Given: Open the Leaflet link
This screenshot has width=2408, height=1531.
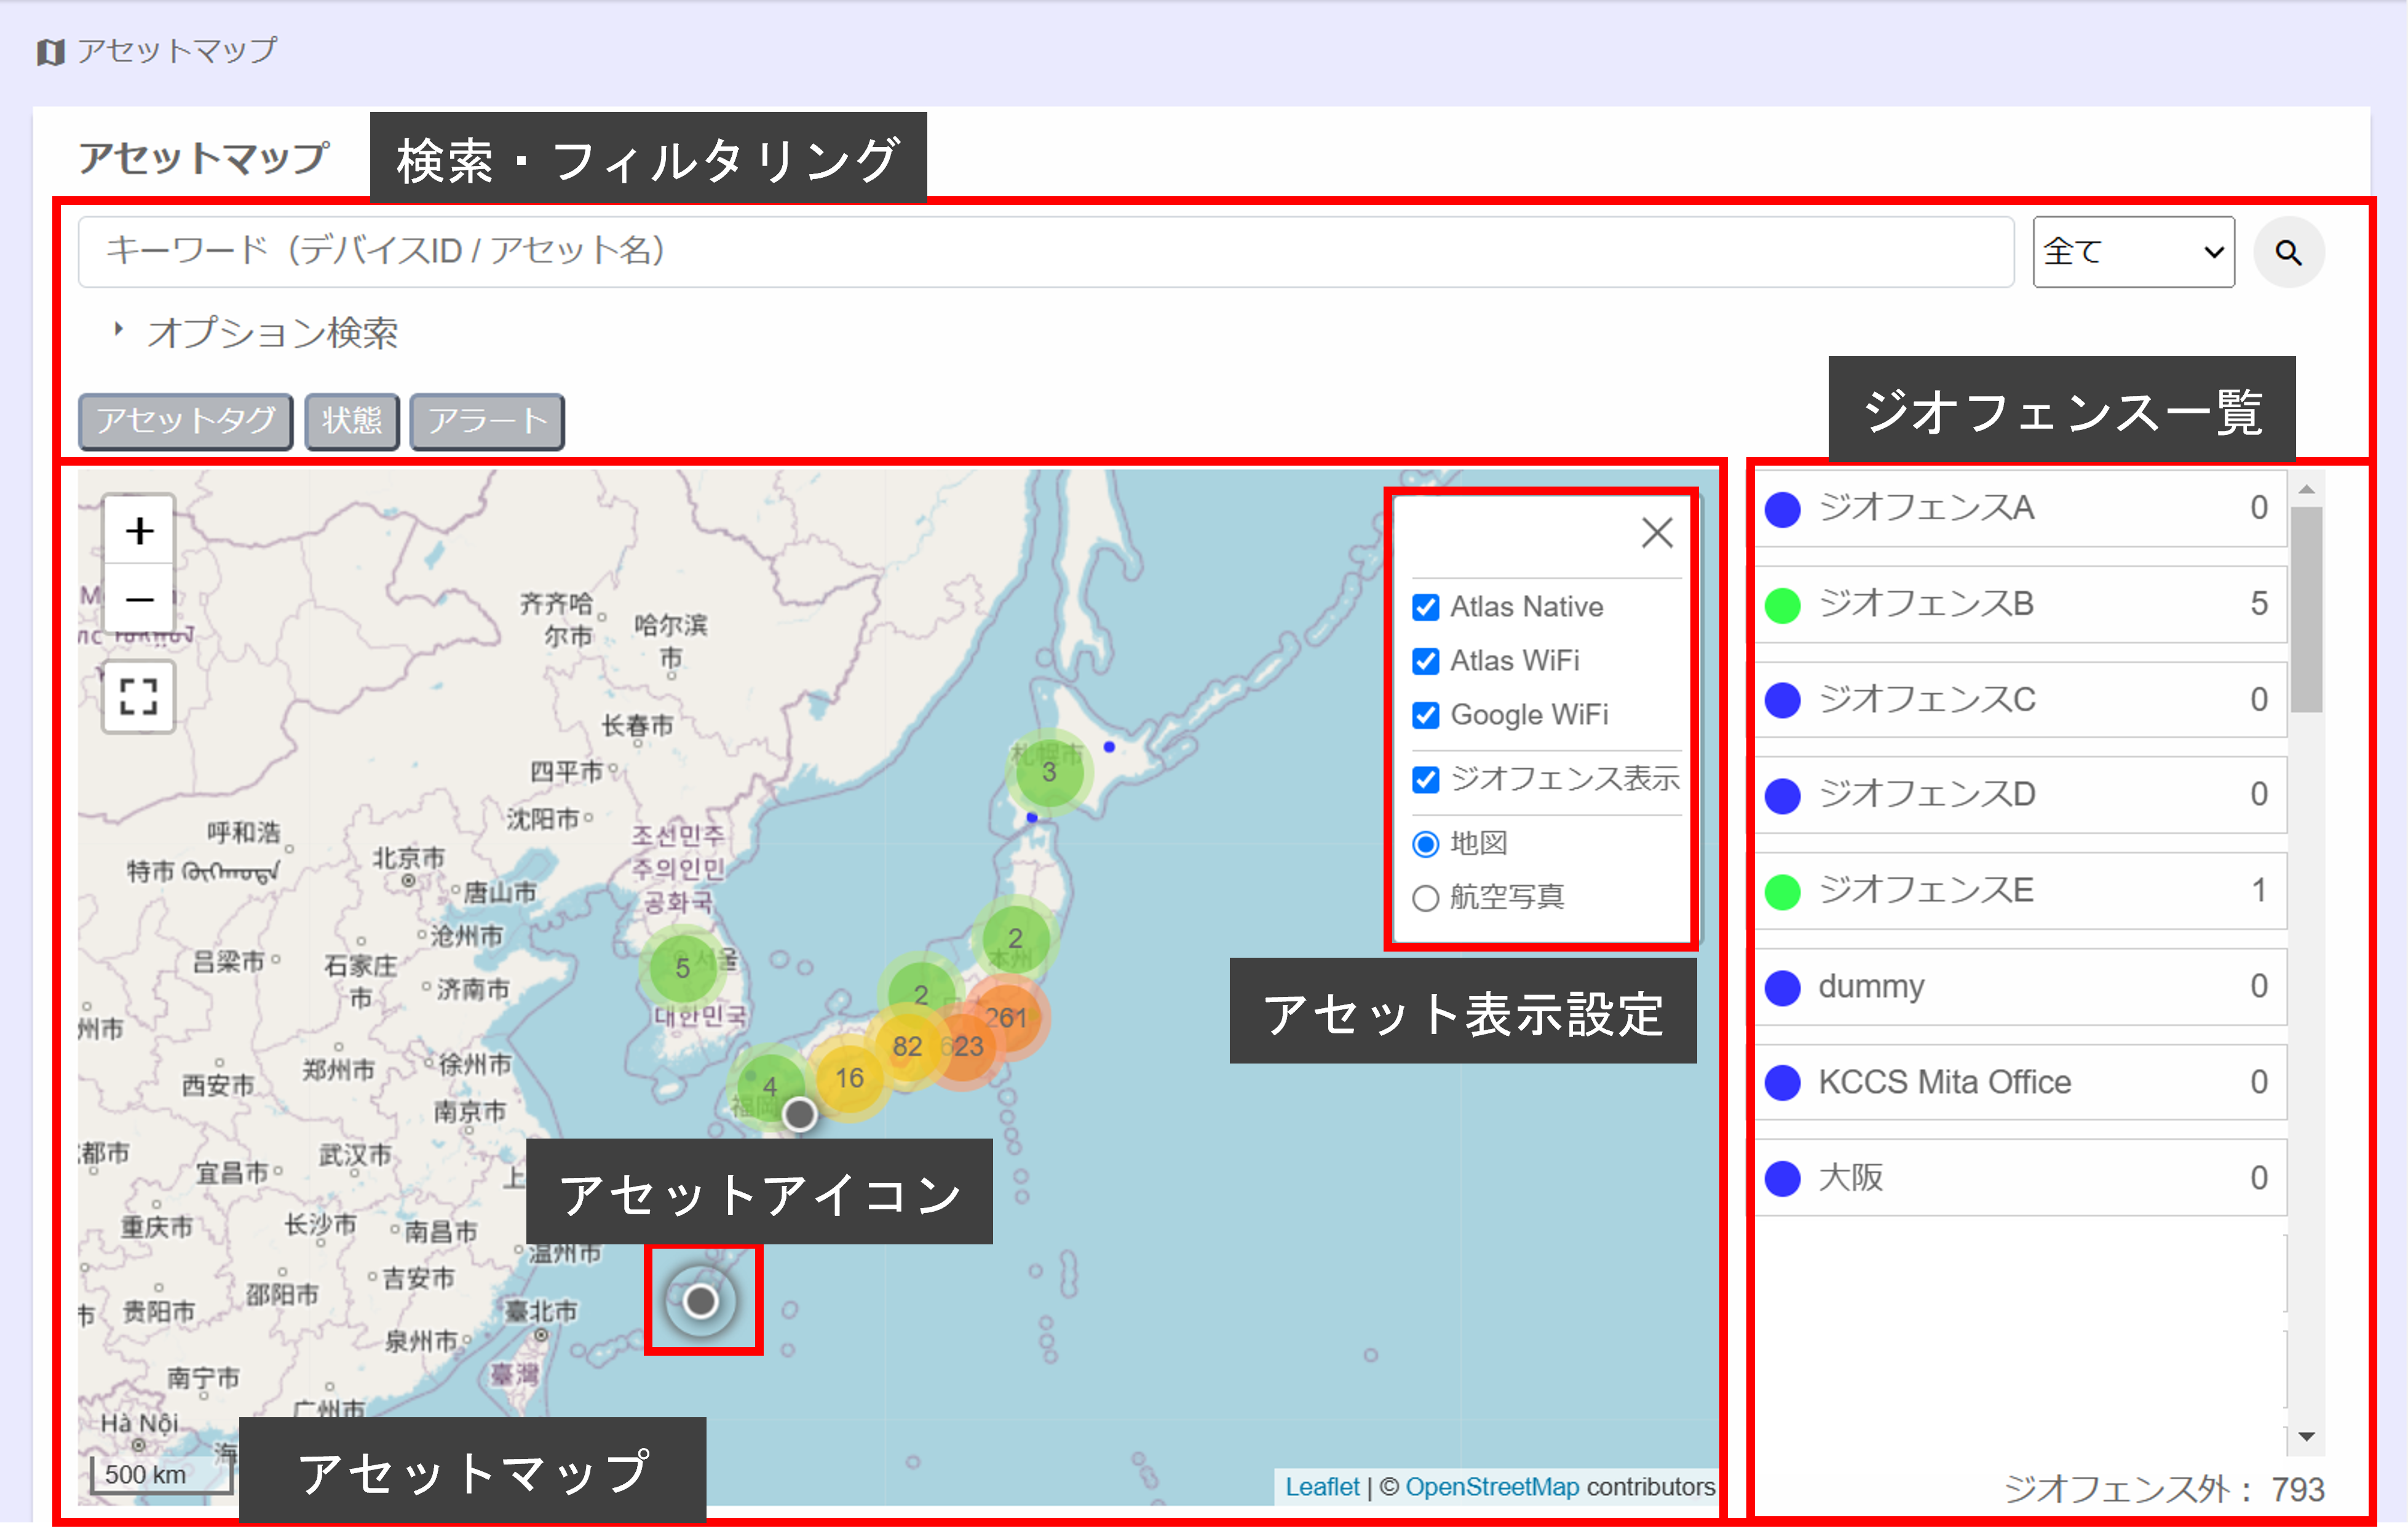Looking at the screenshot, I should pyautogui.click(x=1322, y=1486).
